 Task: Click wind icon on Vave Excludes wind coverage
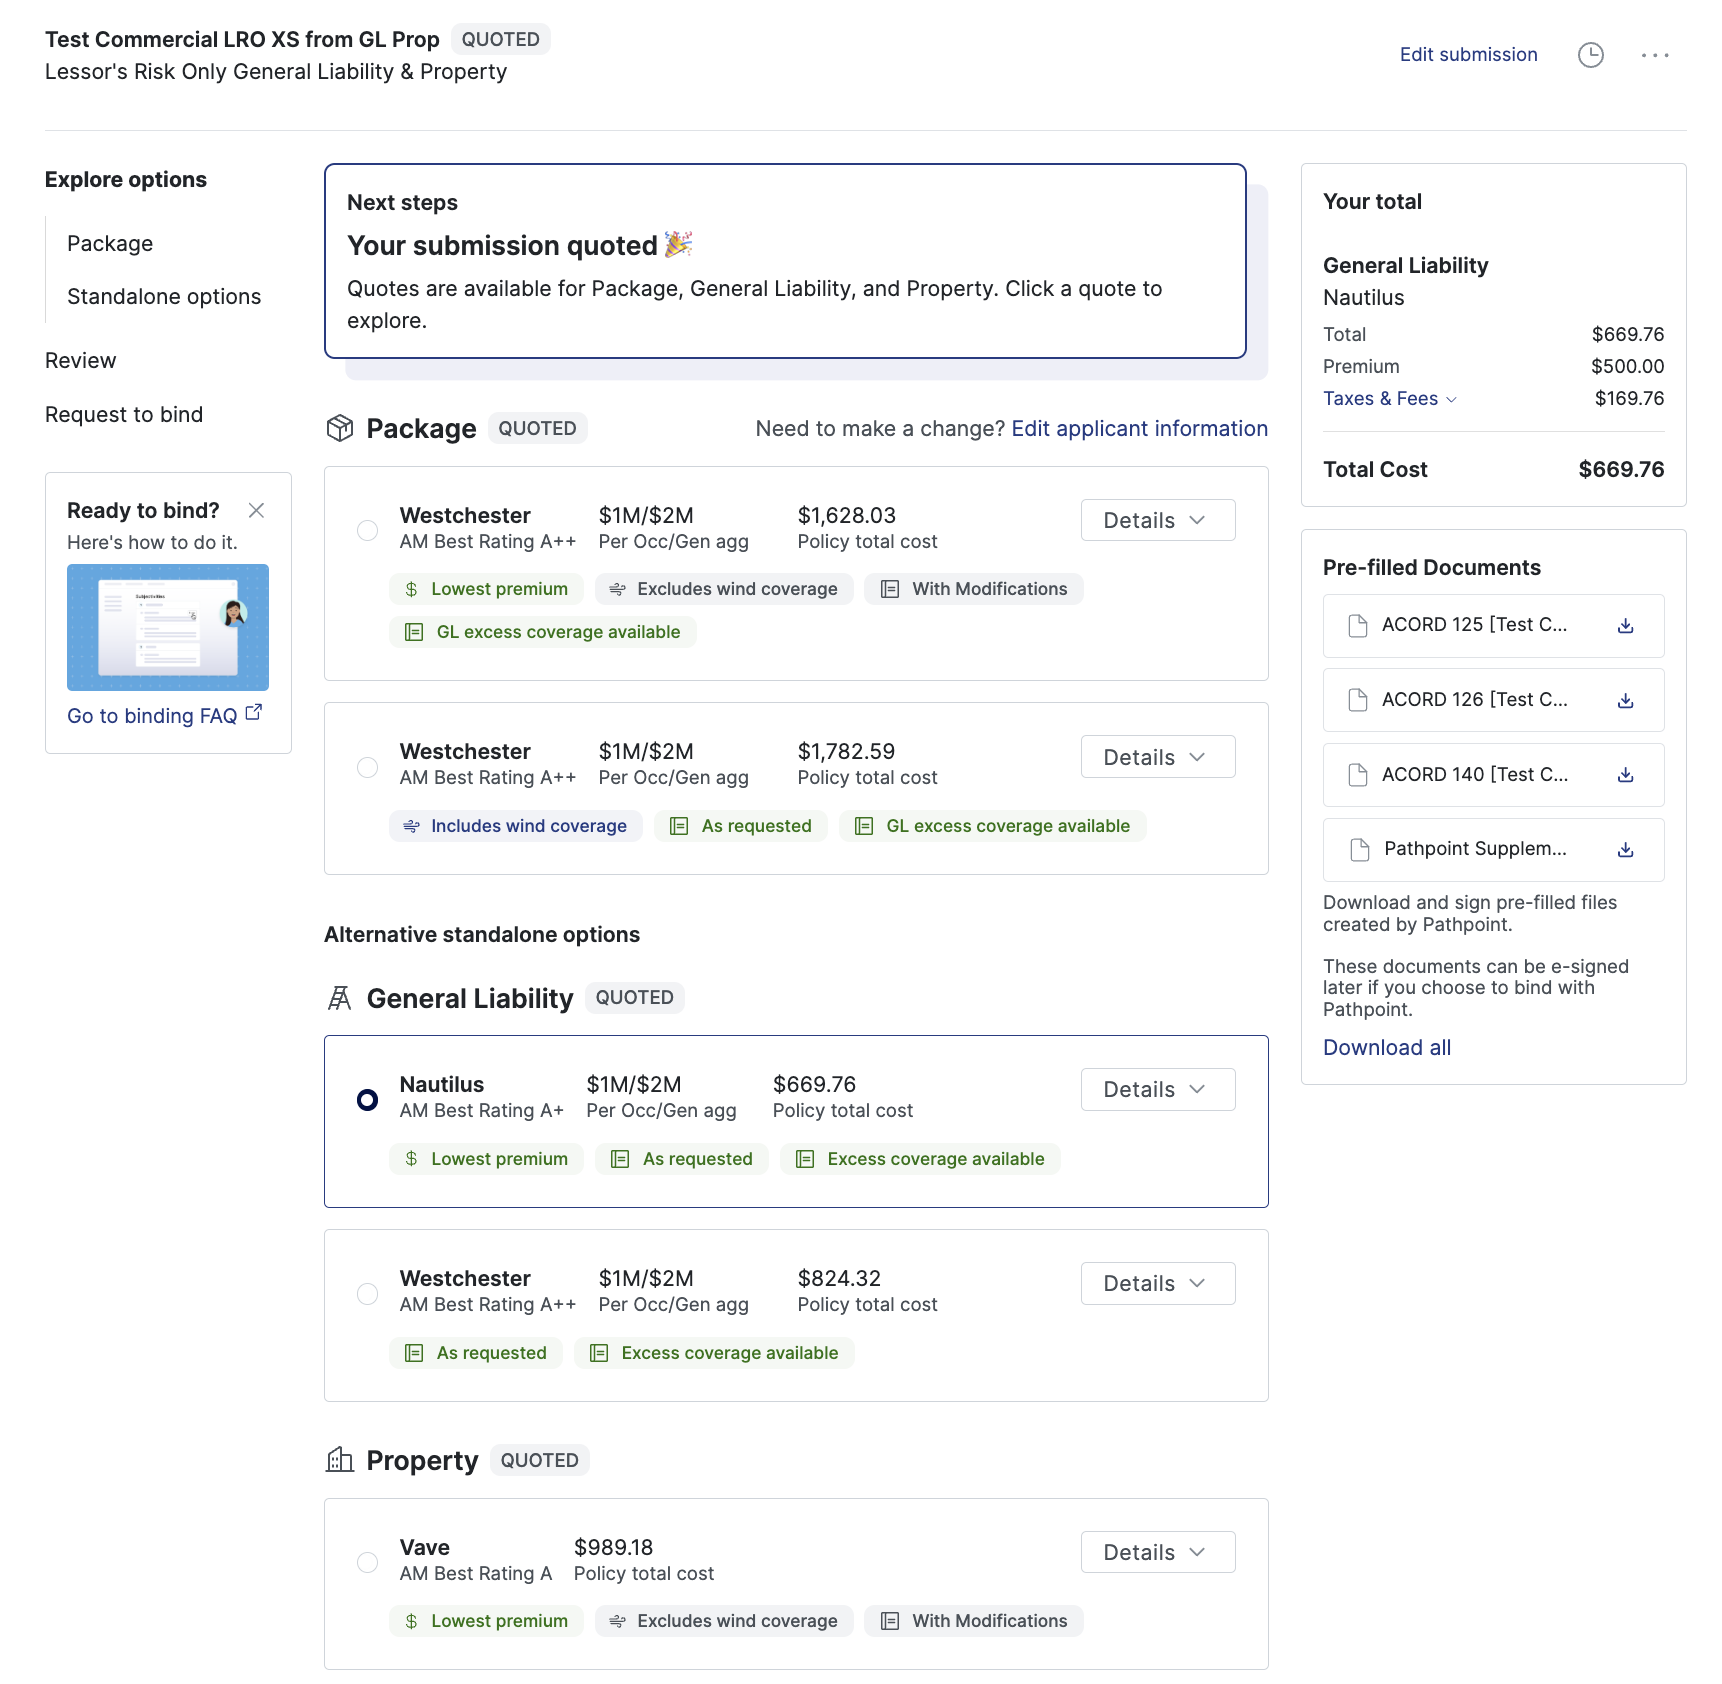point(618,1621)
